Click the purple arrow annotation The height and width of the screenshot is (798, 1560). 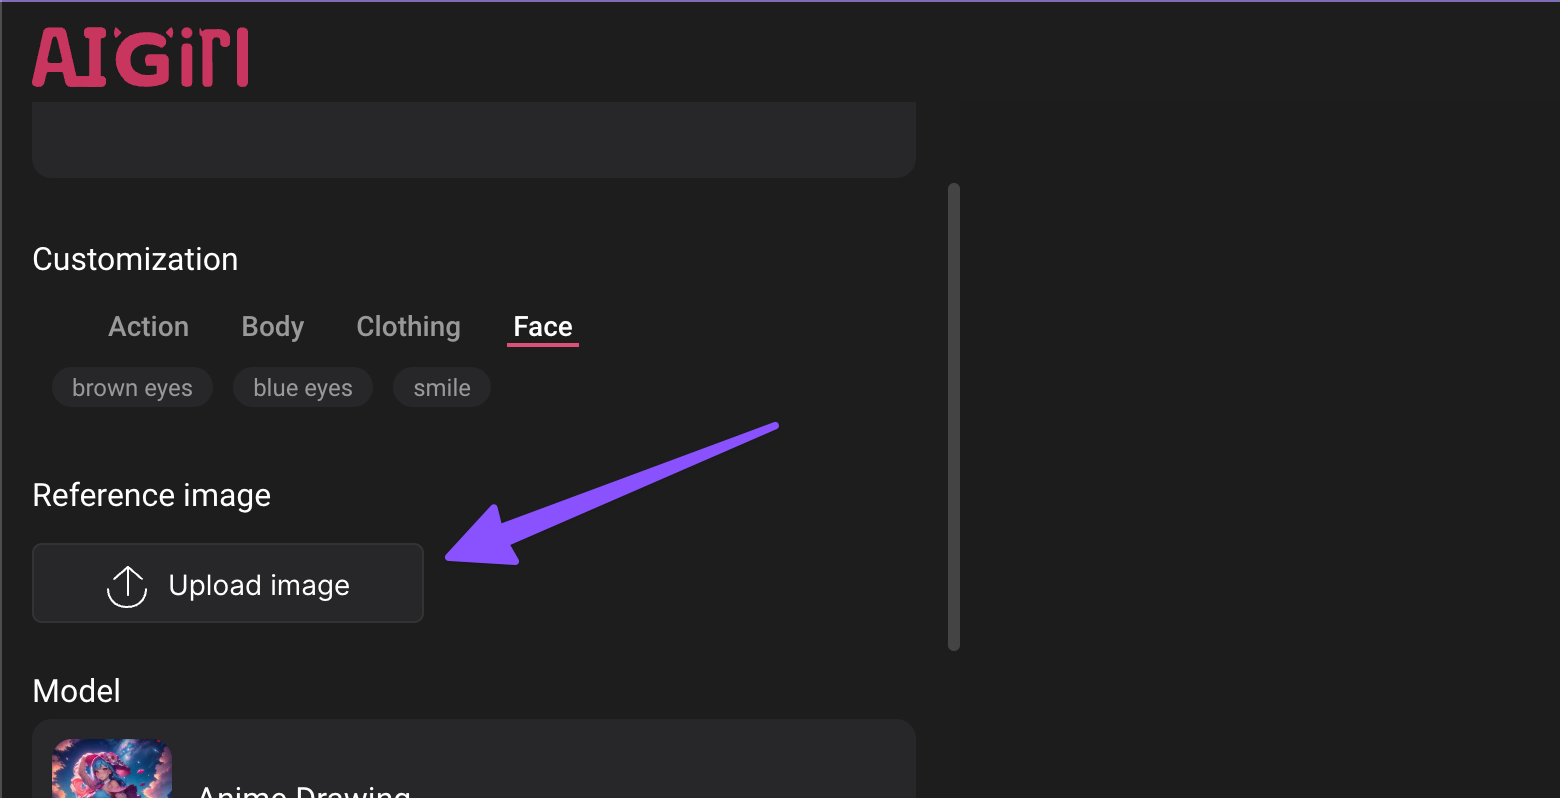pyautogui.click(x=610, y=493)
